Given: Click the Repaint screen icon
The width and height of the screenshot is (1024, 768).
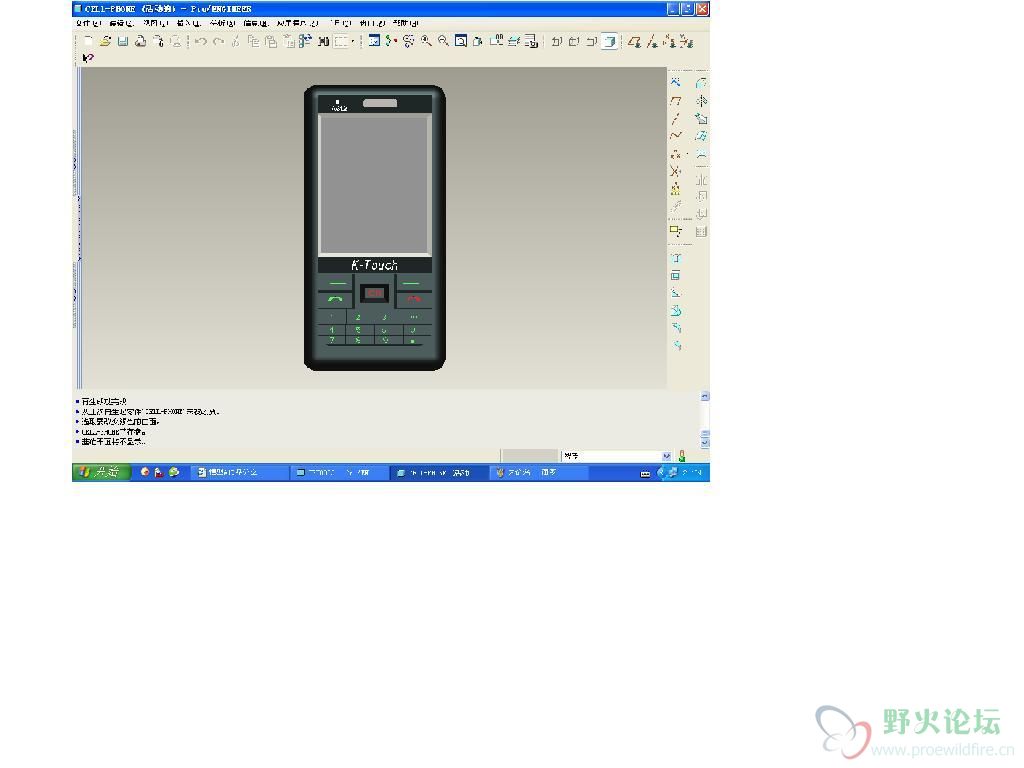Looking at the screenshot, I should pos(374,41).
